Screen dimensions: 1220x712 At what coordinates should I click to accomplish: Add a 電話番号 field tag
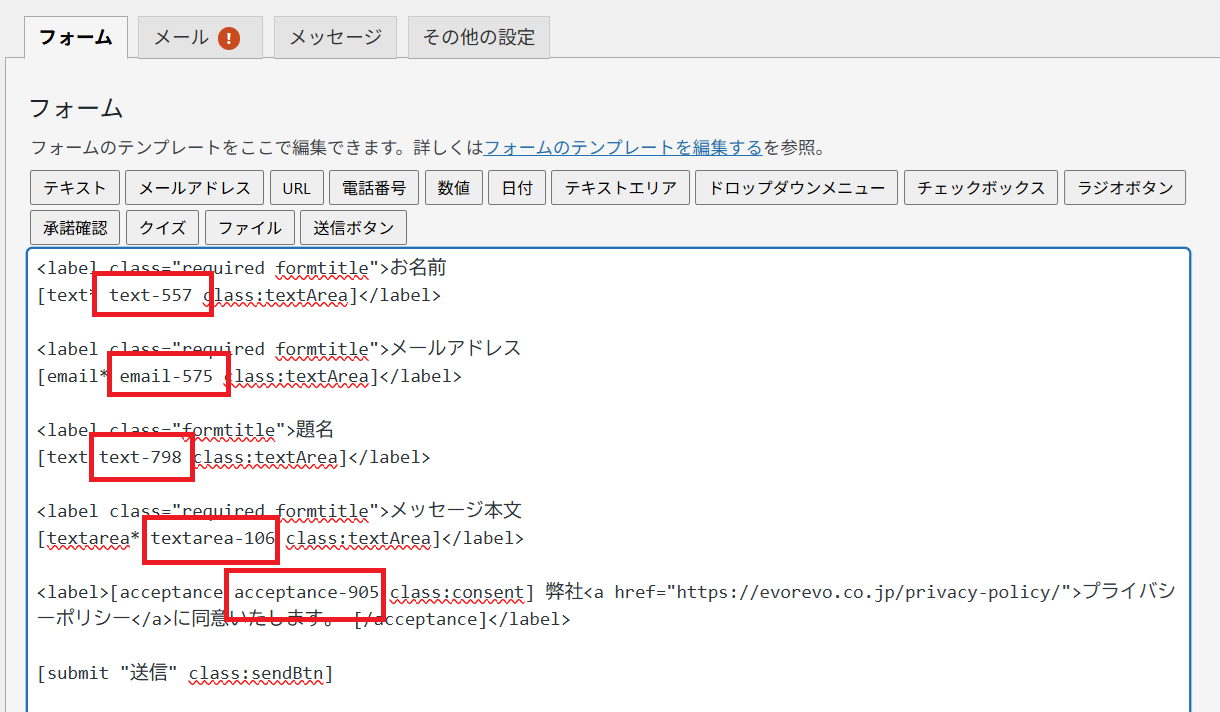pyautogui.click(x=373, y=188)
